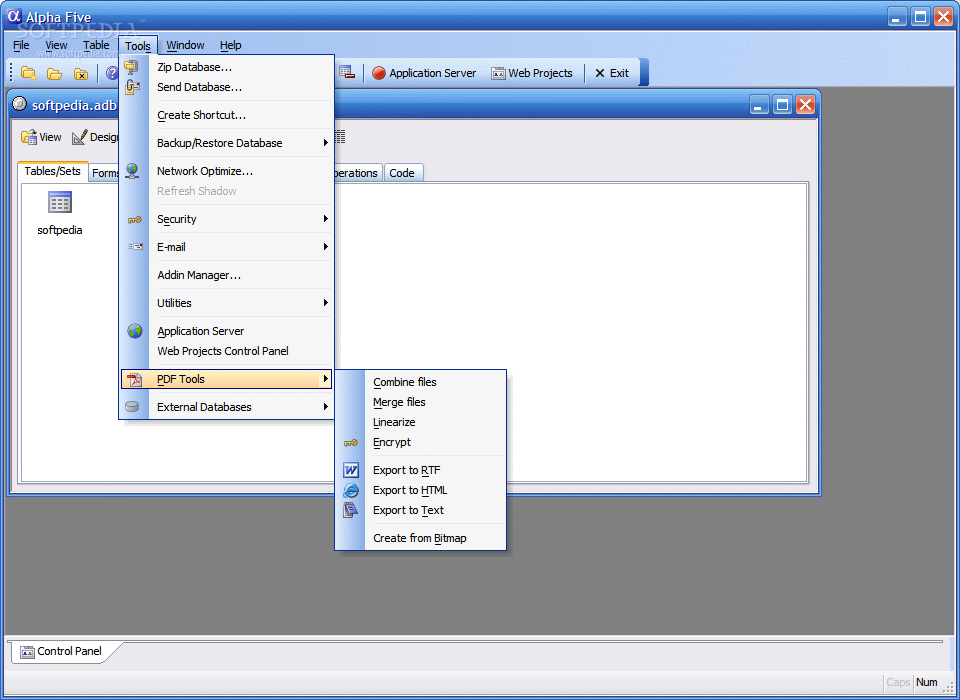Select Web Projects Control Panel entry

227,351
